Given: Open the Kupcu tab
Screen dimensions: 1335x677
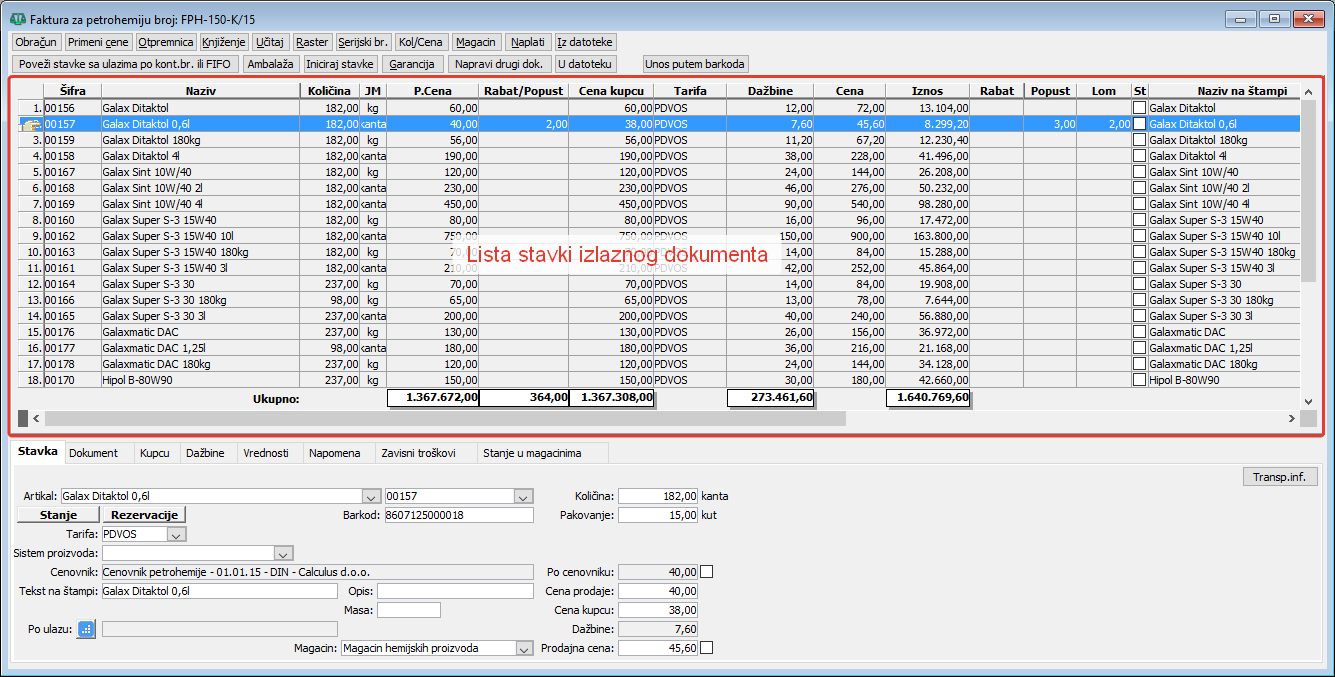Looking at the screenshot, I should pyautogui.click(x=155, y=453).
